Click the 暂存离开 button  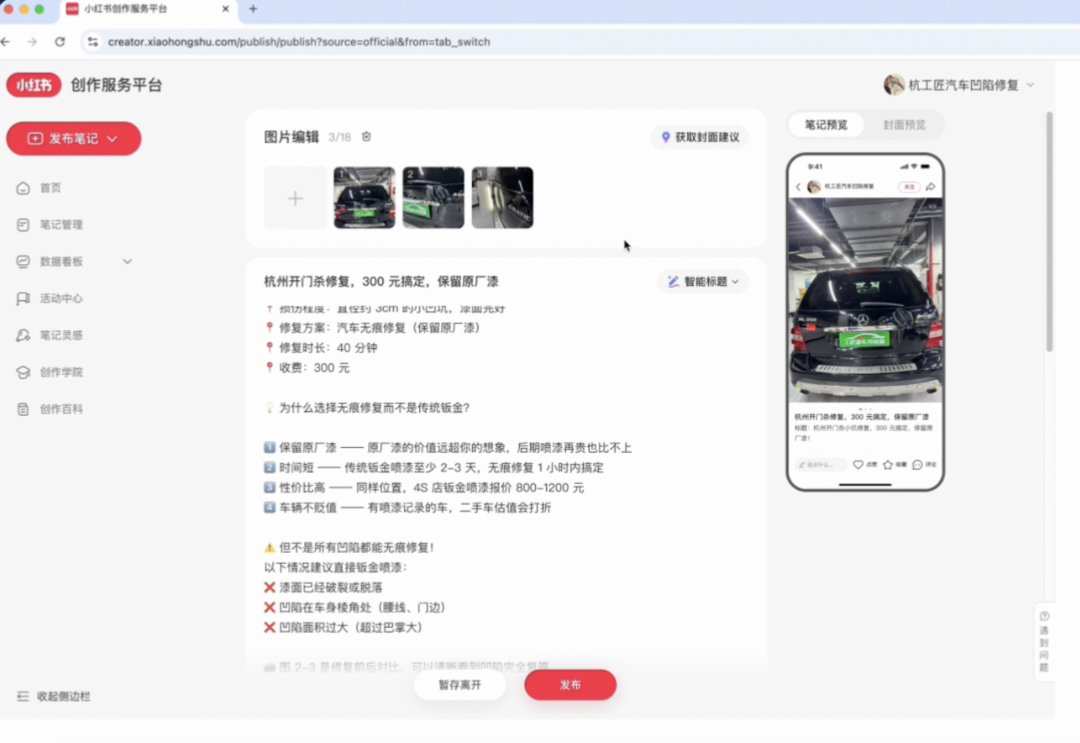[459, 685]
